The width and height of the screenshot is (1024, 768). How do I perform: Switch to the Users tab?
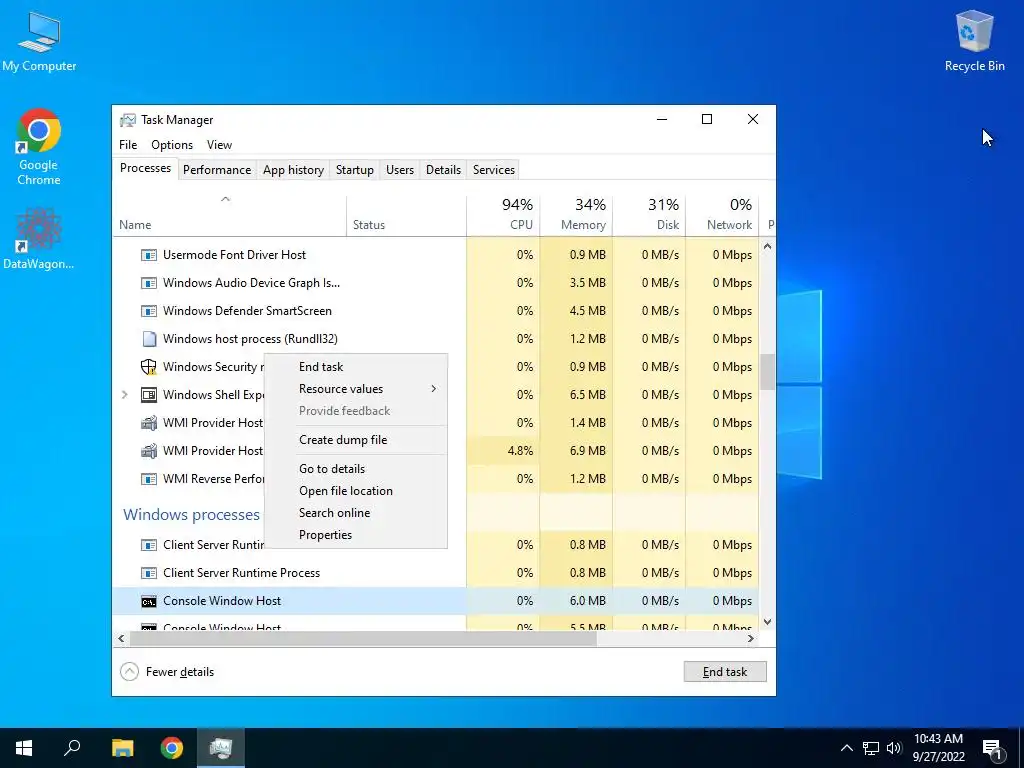click(x=400, y=170)
